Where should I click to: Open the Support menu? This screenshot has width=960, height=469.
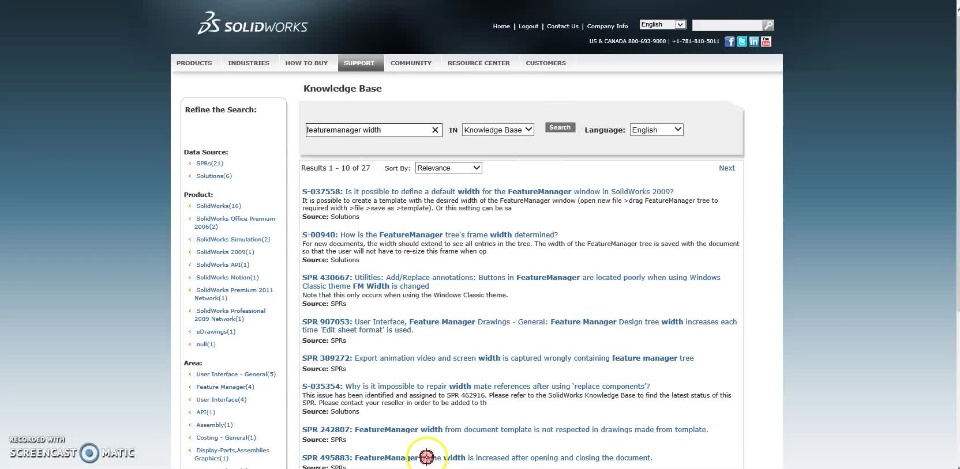[359, 63]
